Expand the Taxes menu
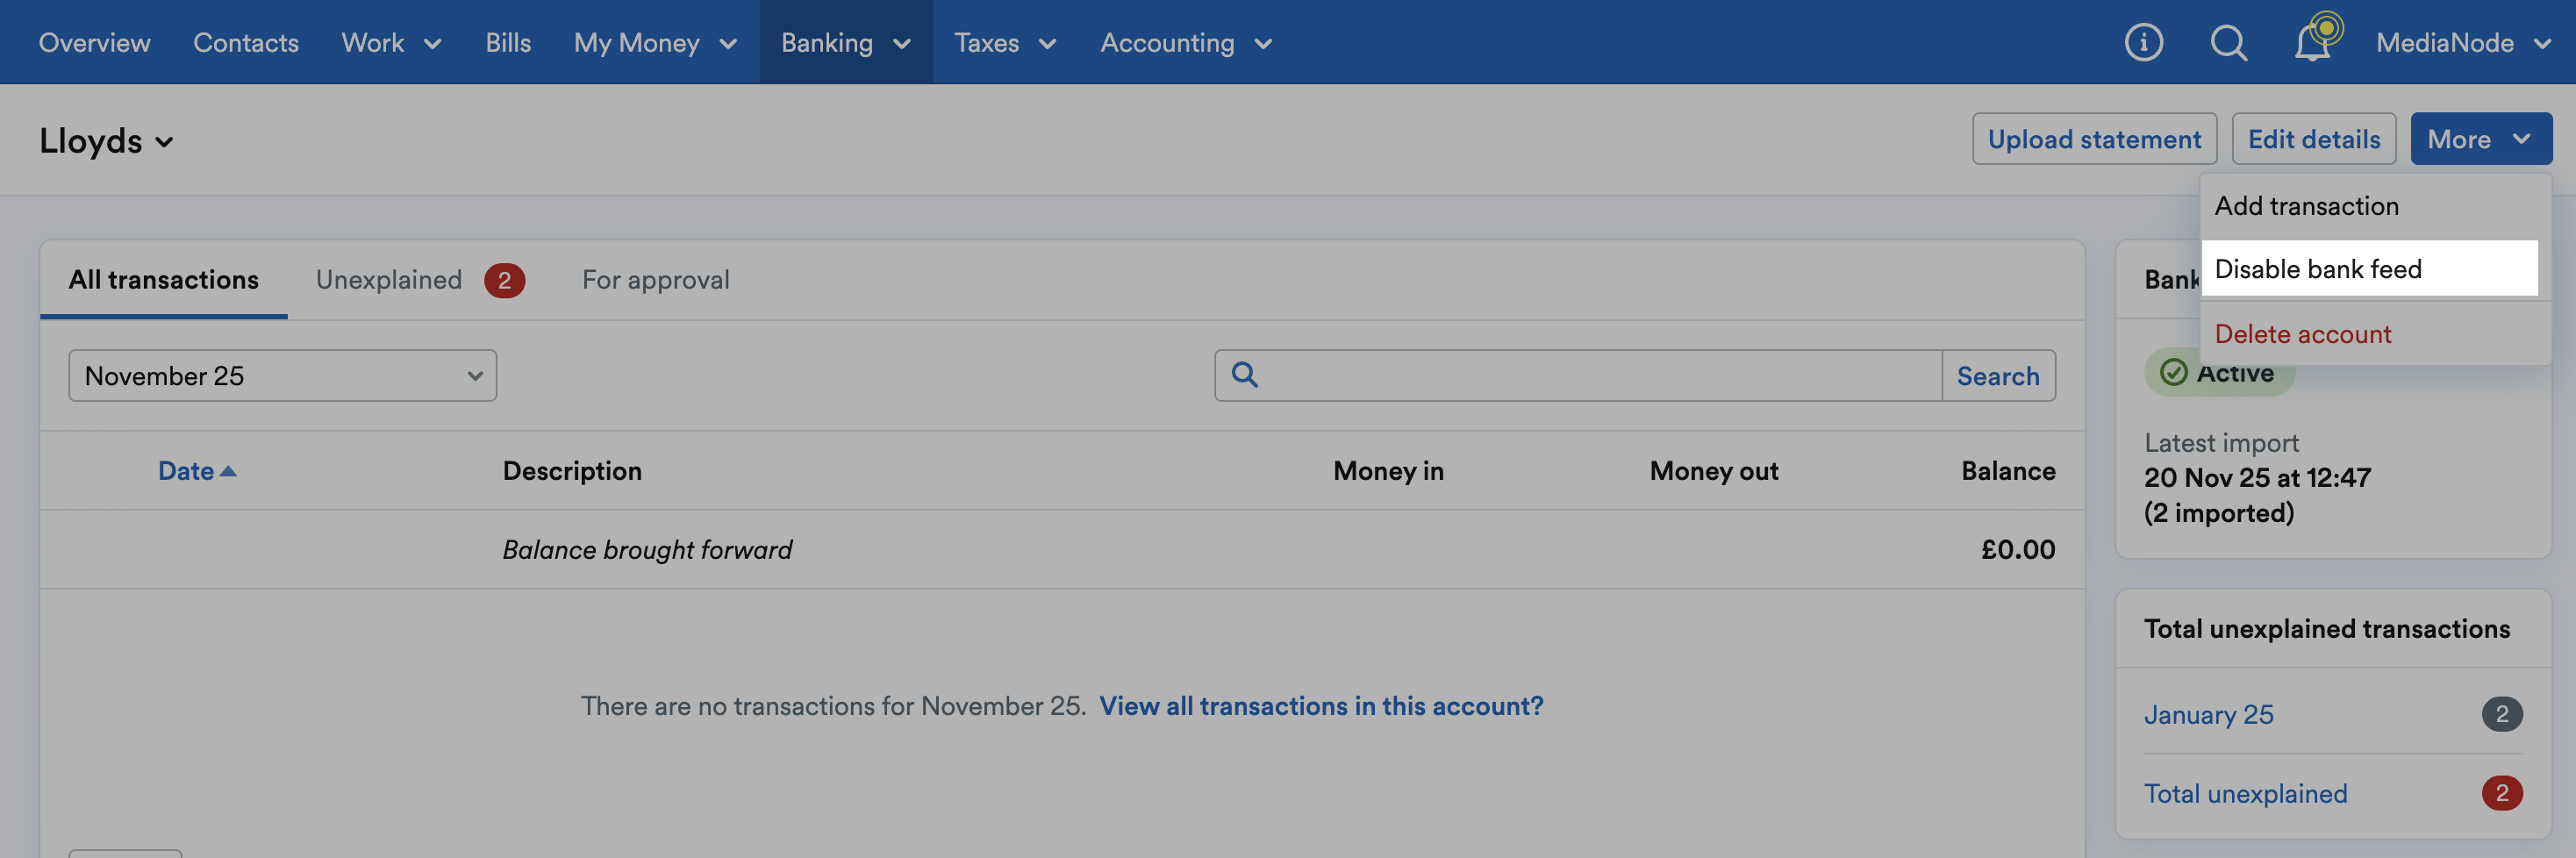2576x858 pixels. 1005,42
